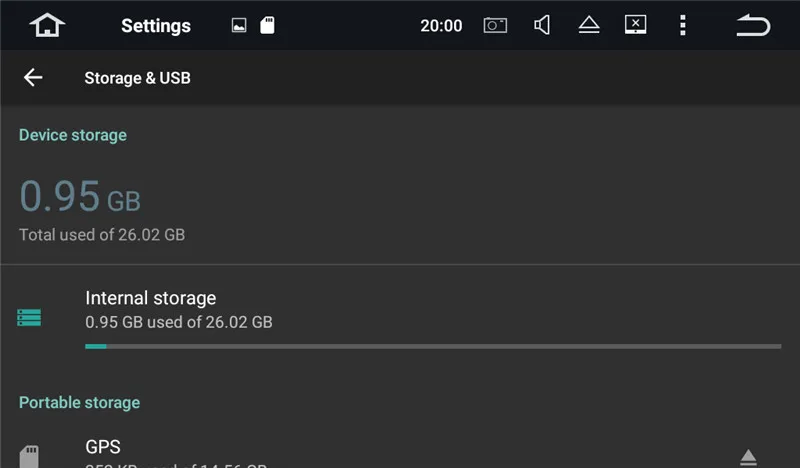Screen dimensions: 800x468
Task: Tap the 20:00 clock display
Action: [x=441, y=26]
